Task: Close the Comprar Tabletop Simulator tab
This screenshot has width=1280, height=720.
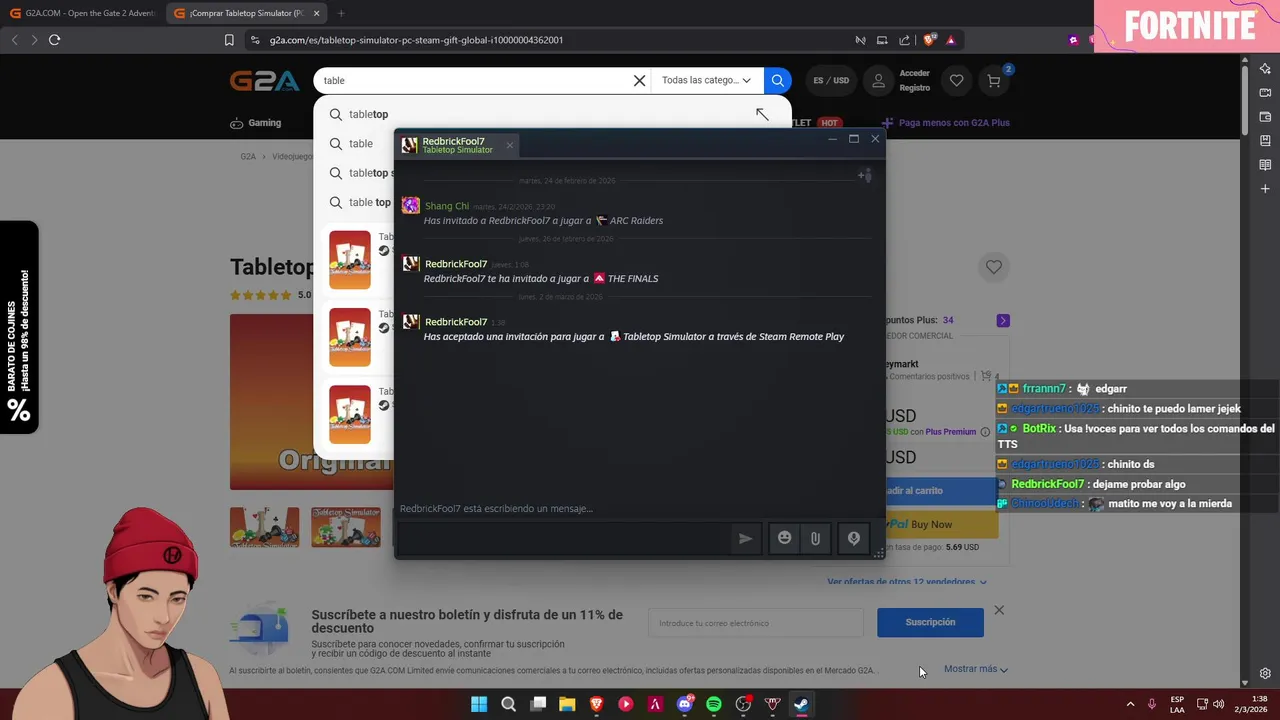Action: pyautogui.click(x=317, y=13)
